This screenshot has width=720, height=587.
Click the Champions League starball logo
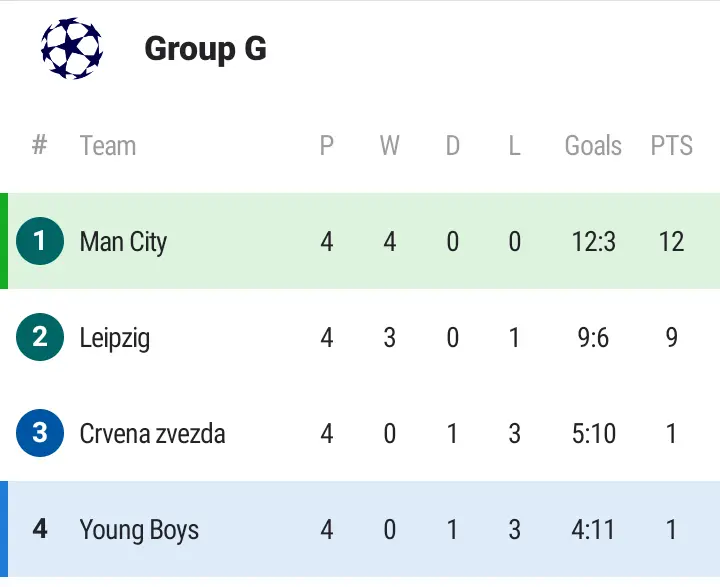click(71, 48)
